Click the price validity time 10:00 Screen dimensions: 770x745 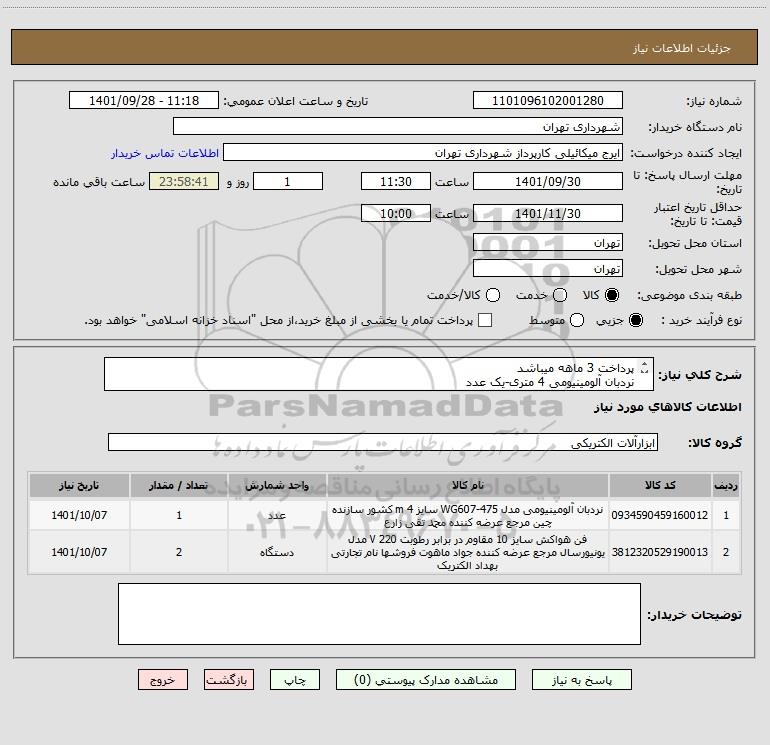click(x=396, y=213)
